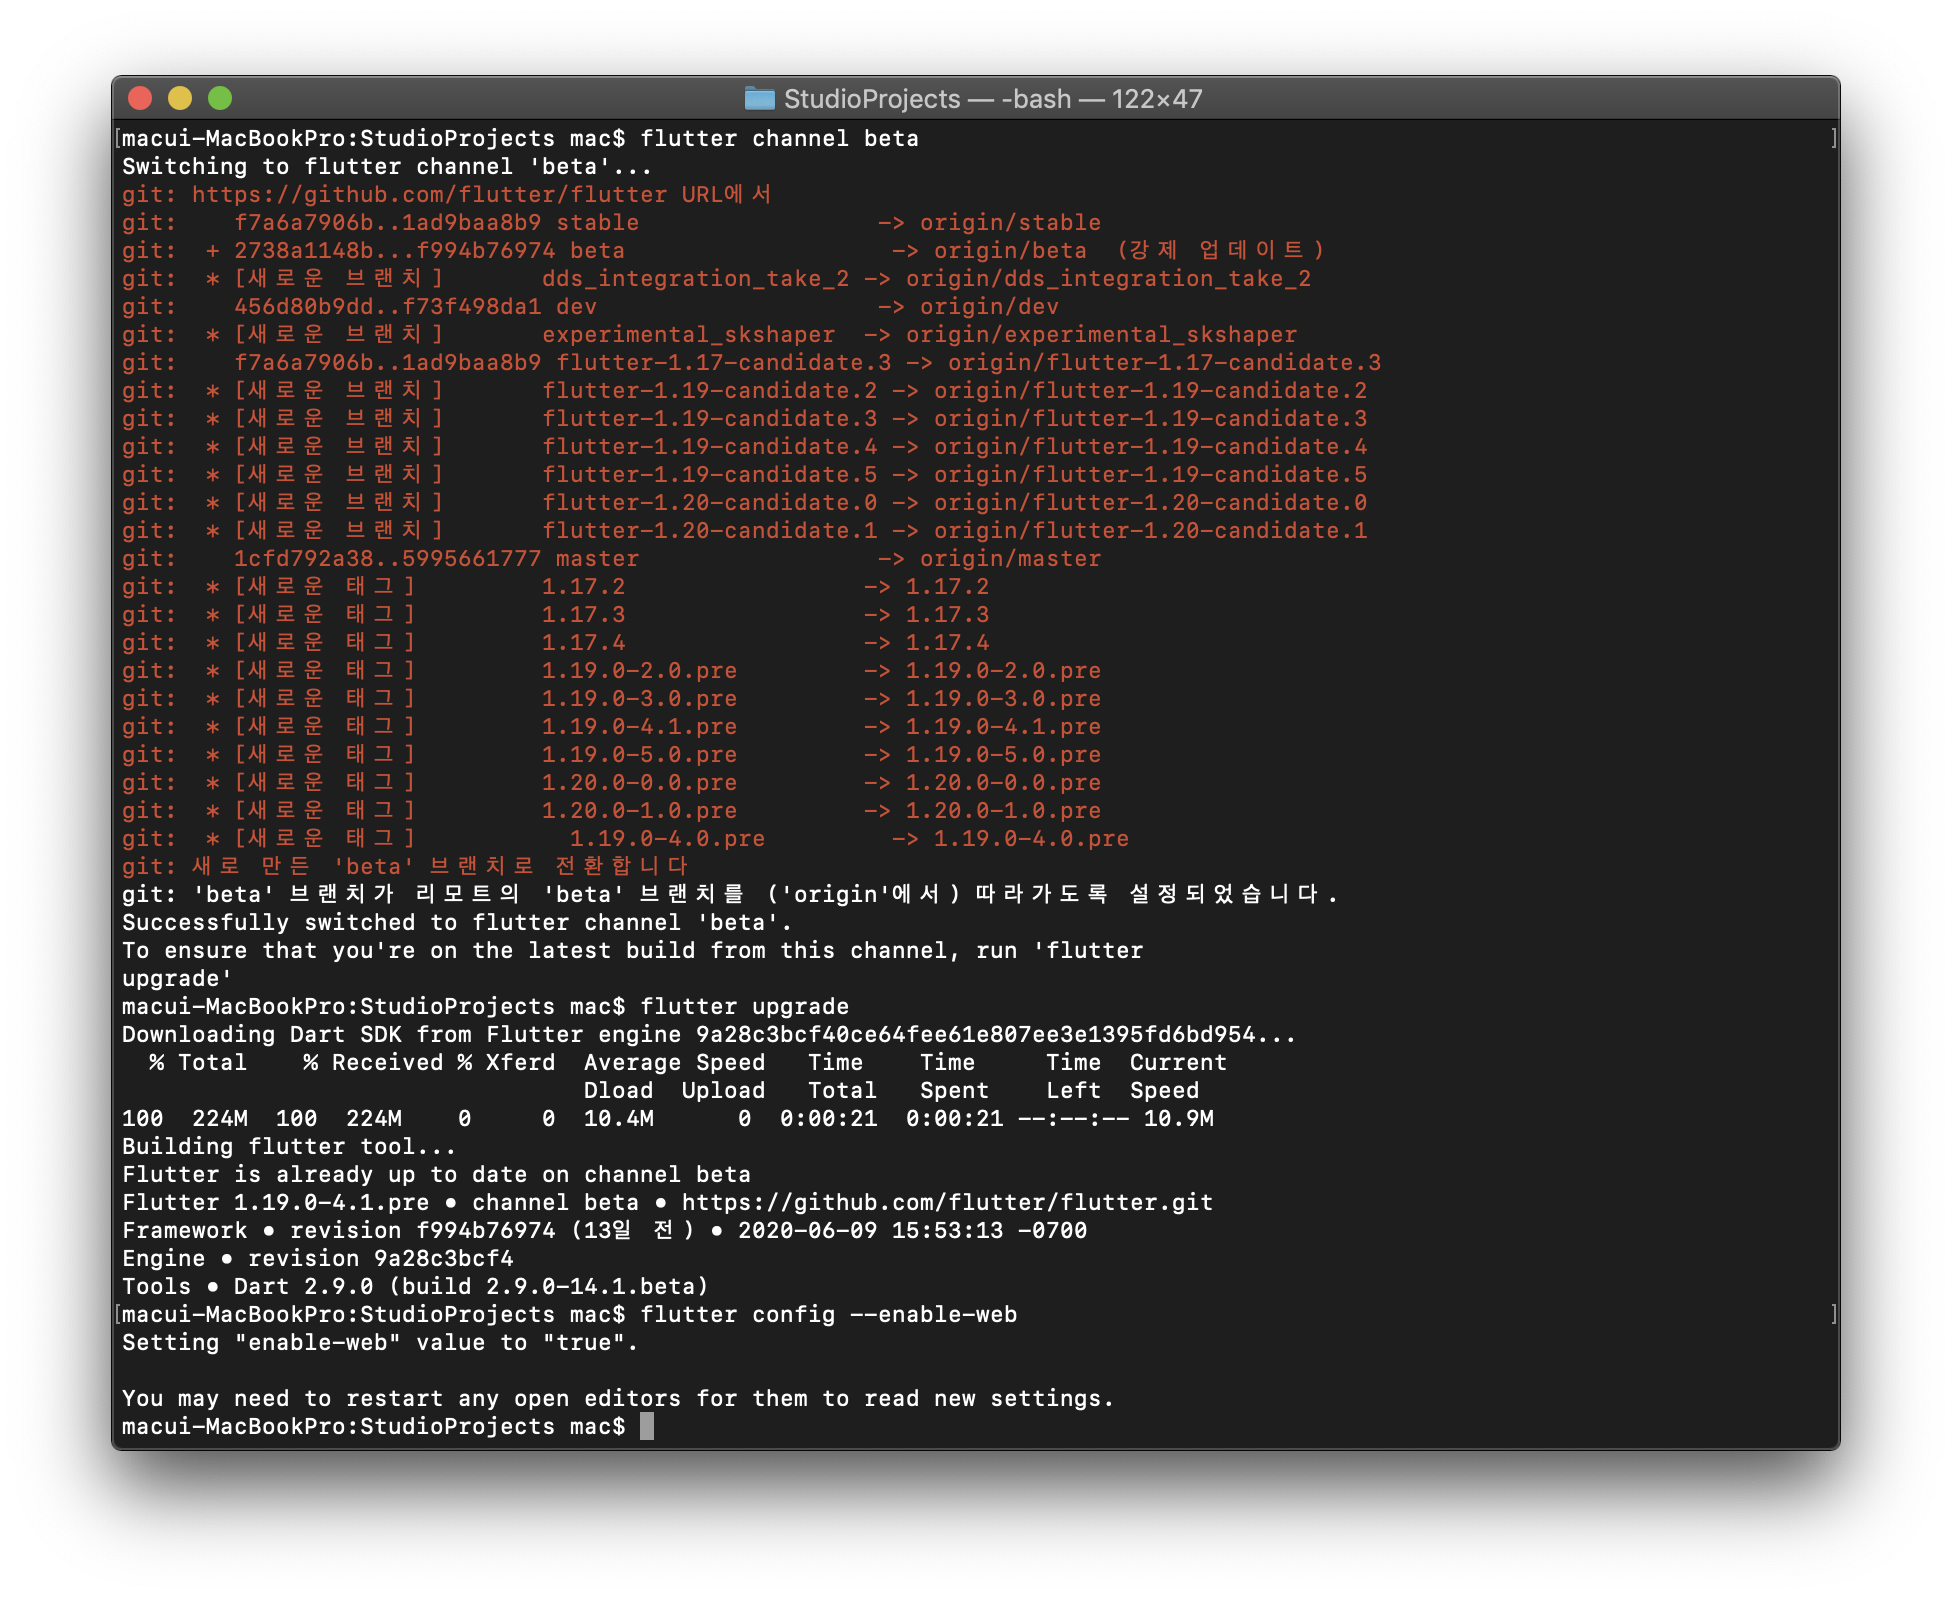Click the red close window button
This screenshot has width=1952, height=1598.
click(140, 98)
